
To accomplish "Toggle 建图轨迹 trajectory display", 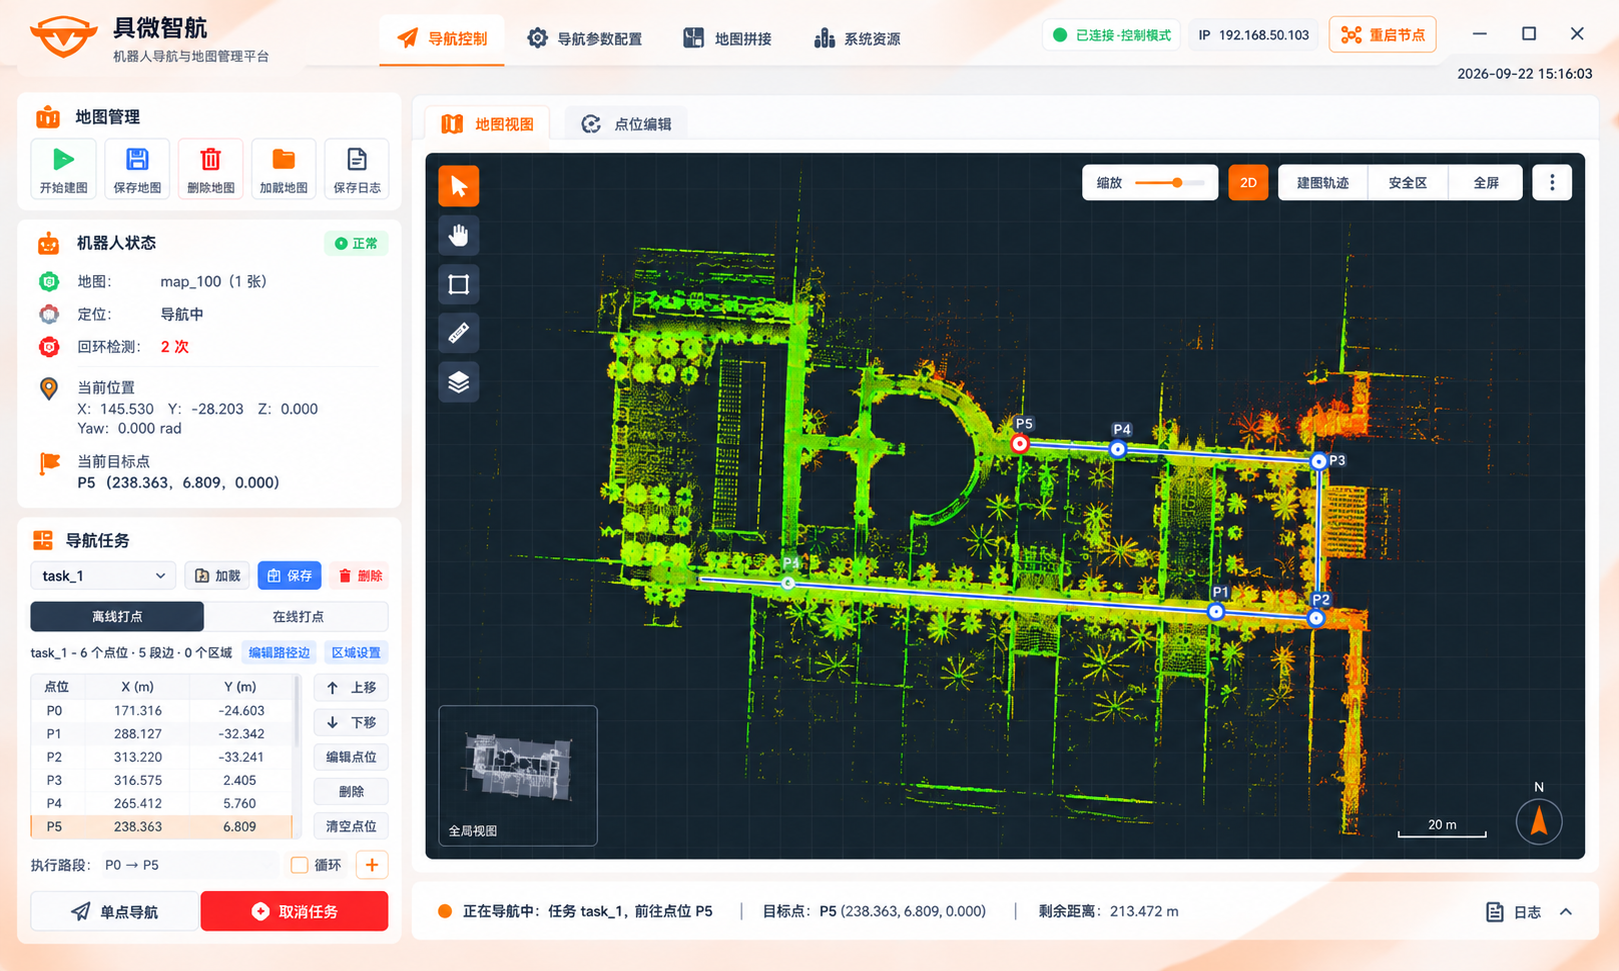I will pos(1322,182).
